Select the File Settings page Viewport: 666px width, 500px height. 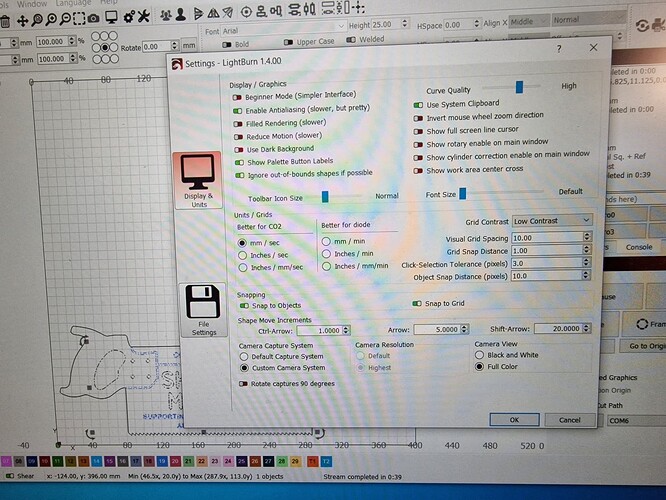[203, 310]
